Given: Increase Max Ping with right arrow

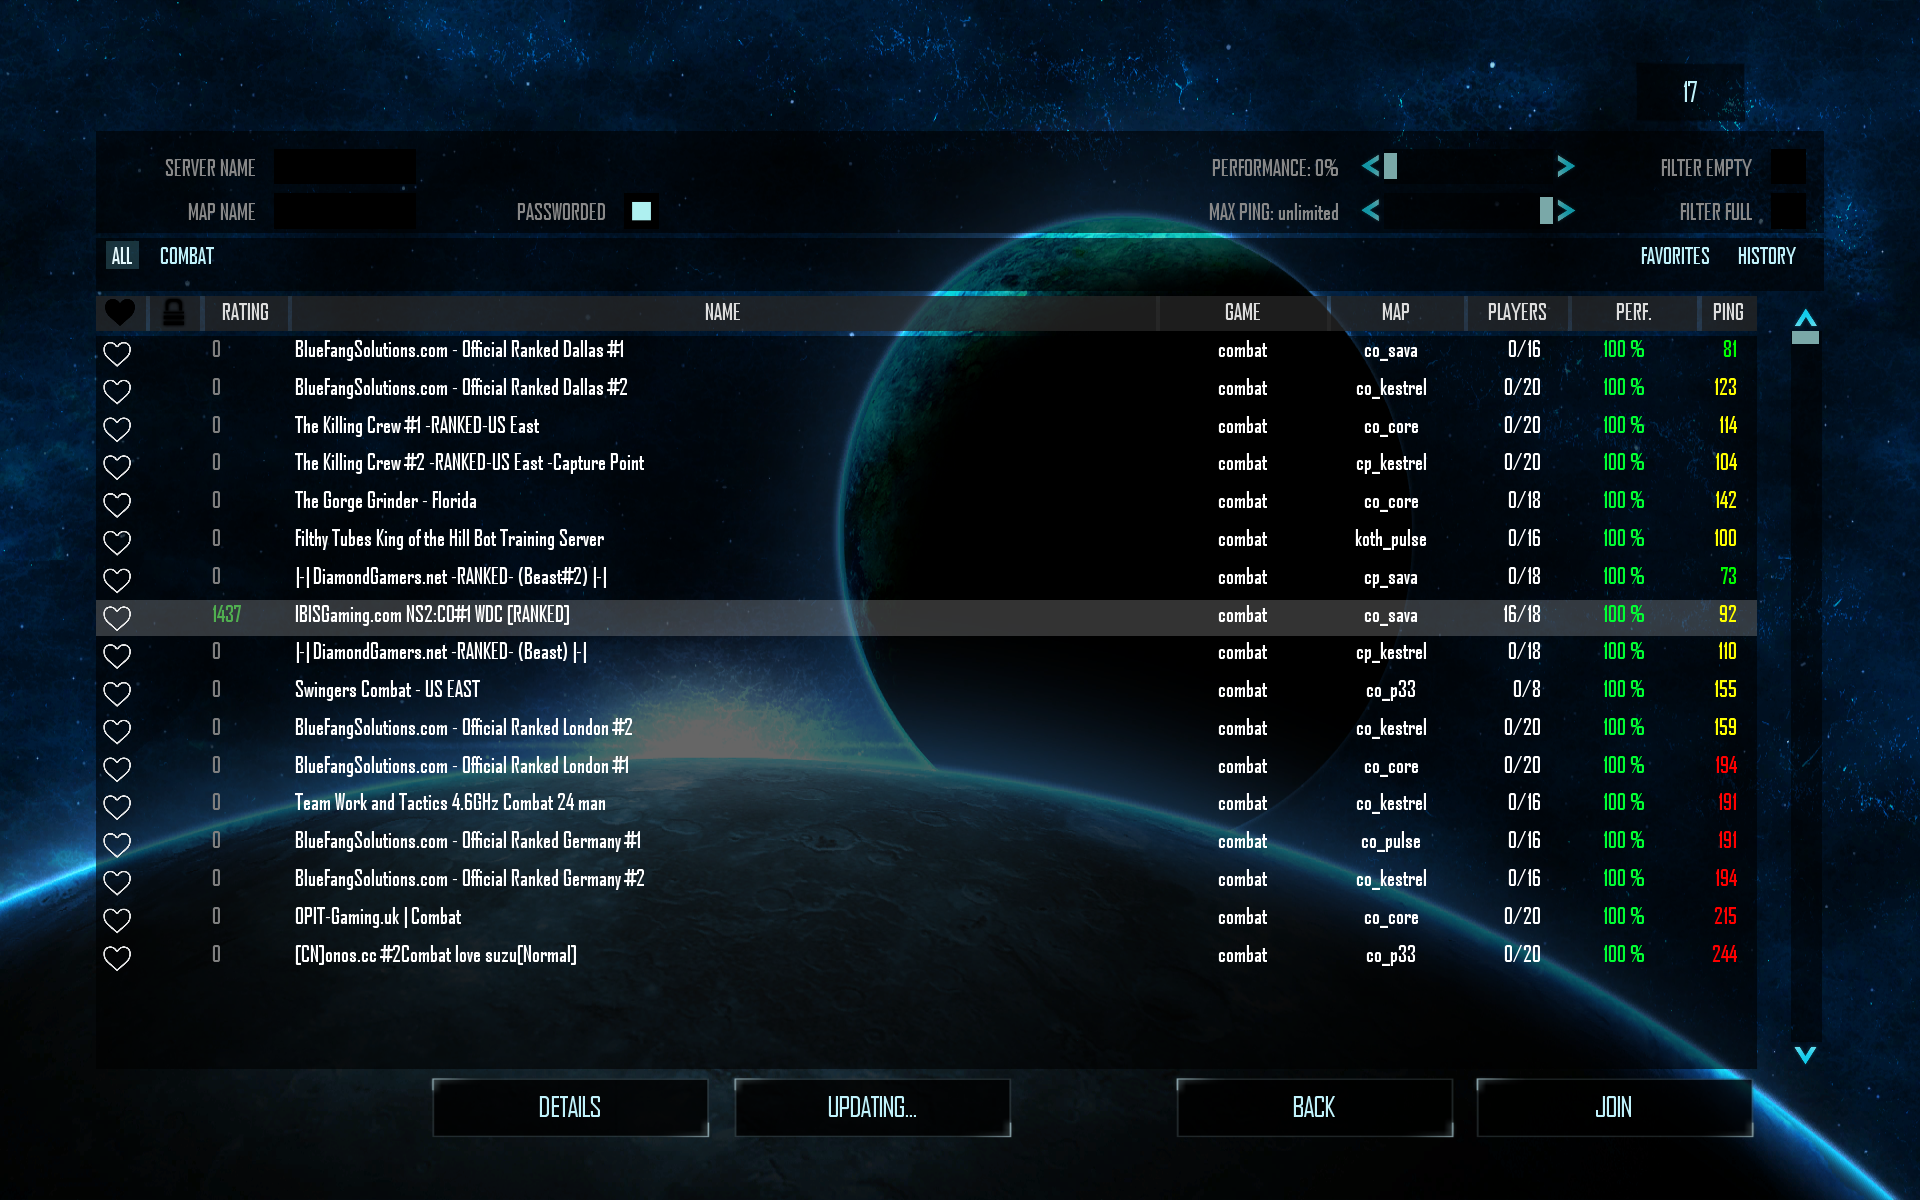Looking at the screenshot, I should [1566, 210].
